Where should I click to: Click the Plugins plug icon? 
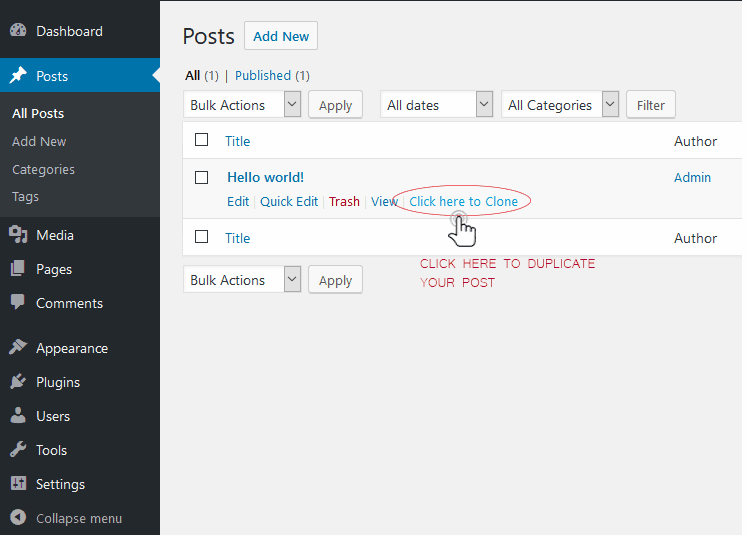coord(18,381)
